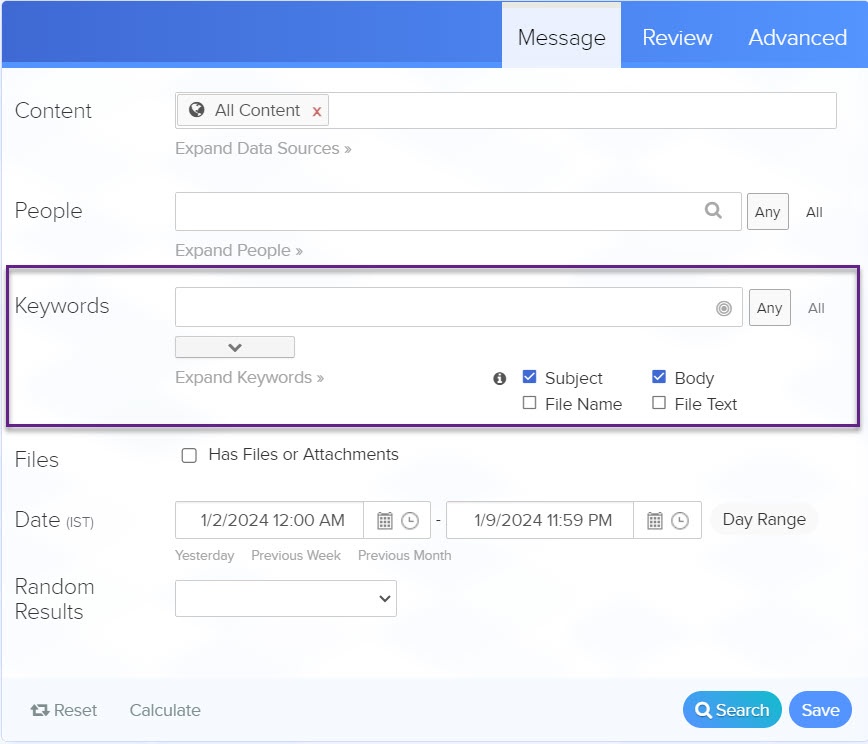Expand Data Sources options
This screenshot has width=868, height=744.
pyautogui.click(x=262, y=148)
